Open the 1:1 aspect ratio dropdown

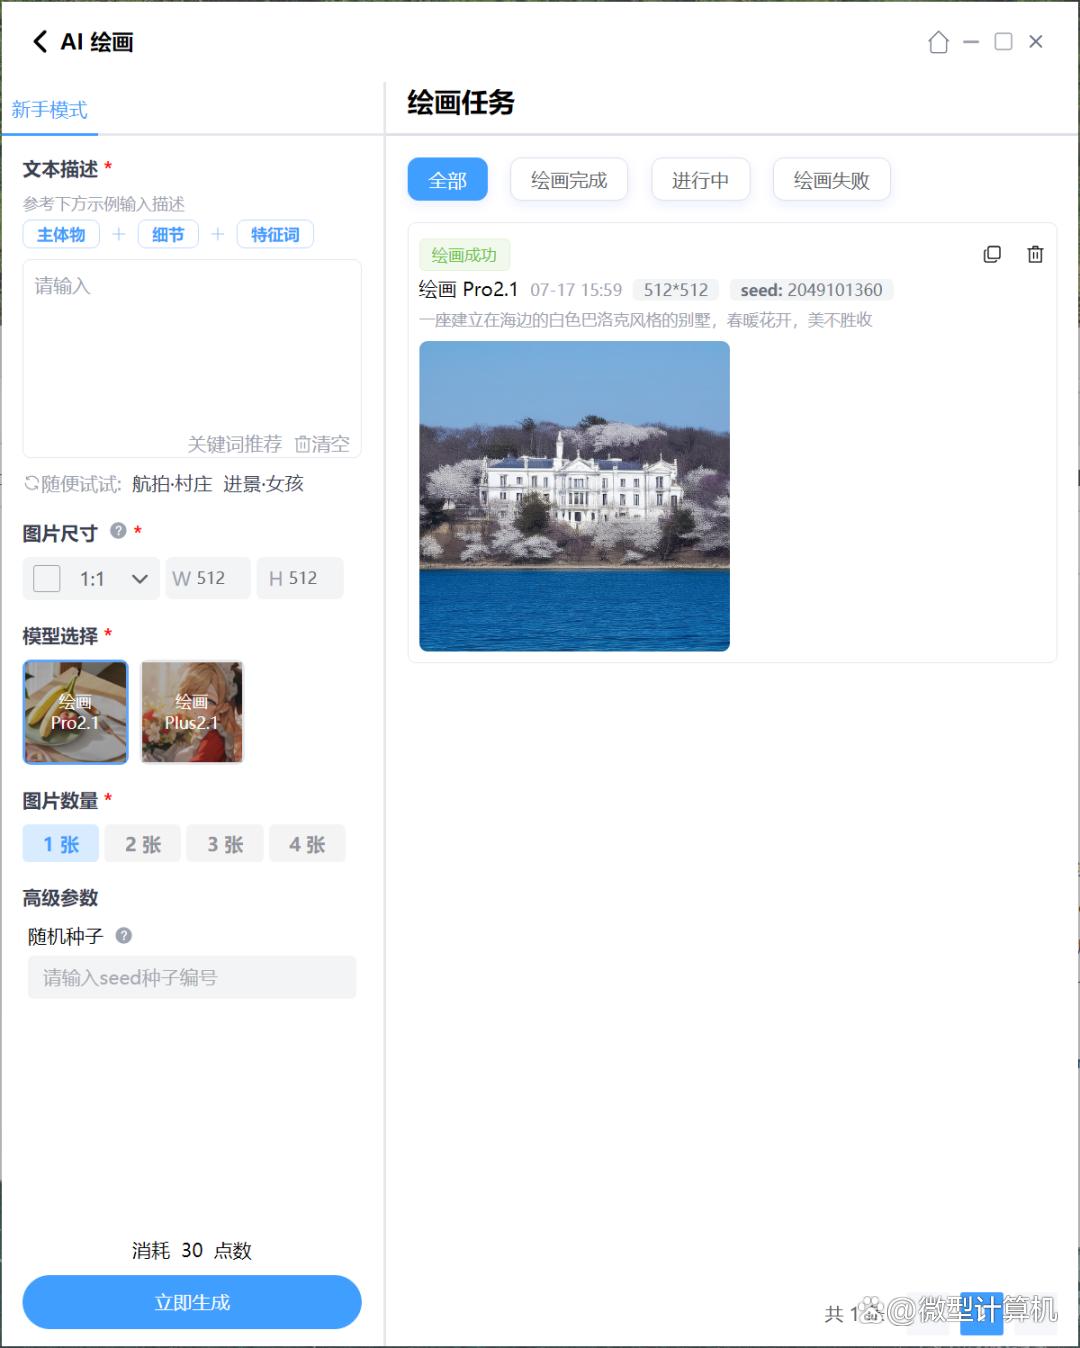click(x=91, y=578)
